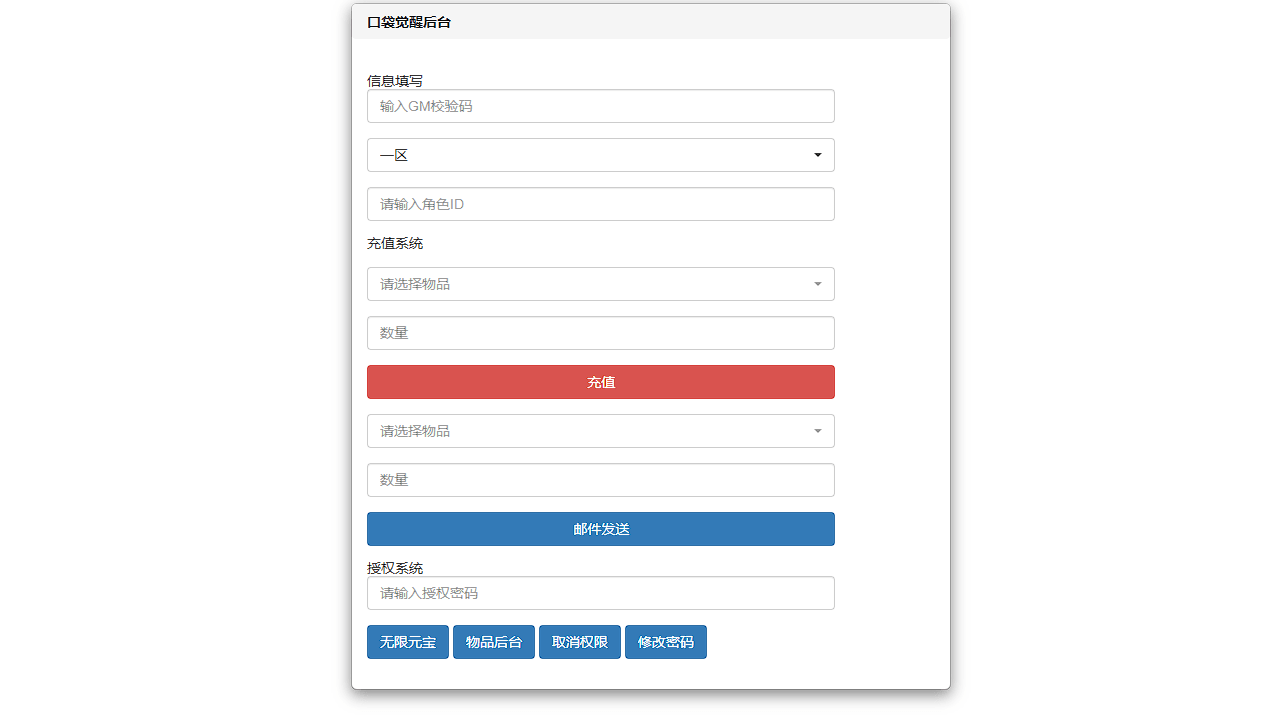Click the 物品后台 button
The height and width of the screenshot is (719, 1280).
pos(493,642)
